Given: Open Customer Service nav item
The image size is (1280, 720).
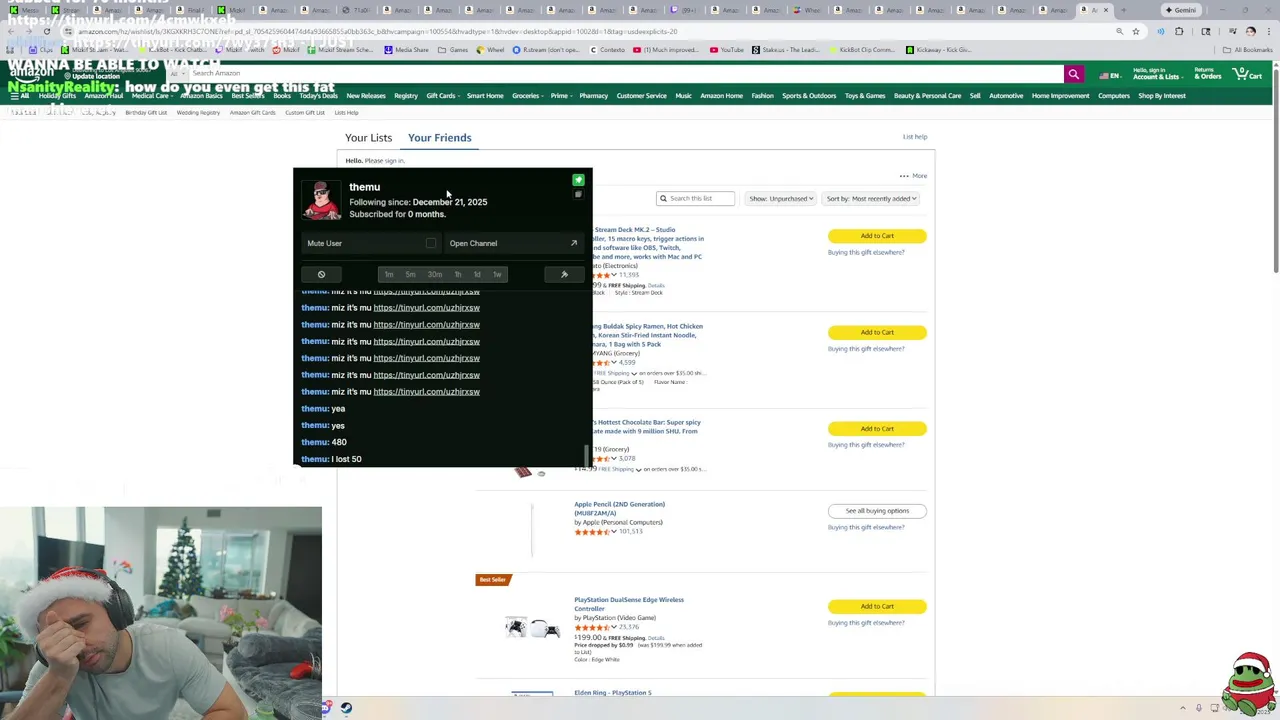Looking at the screenshot, I should 641,96.
